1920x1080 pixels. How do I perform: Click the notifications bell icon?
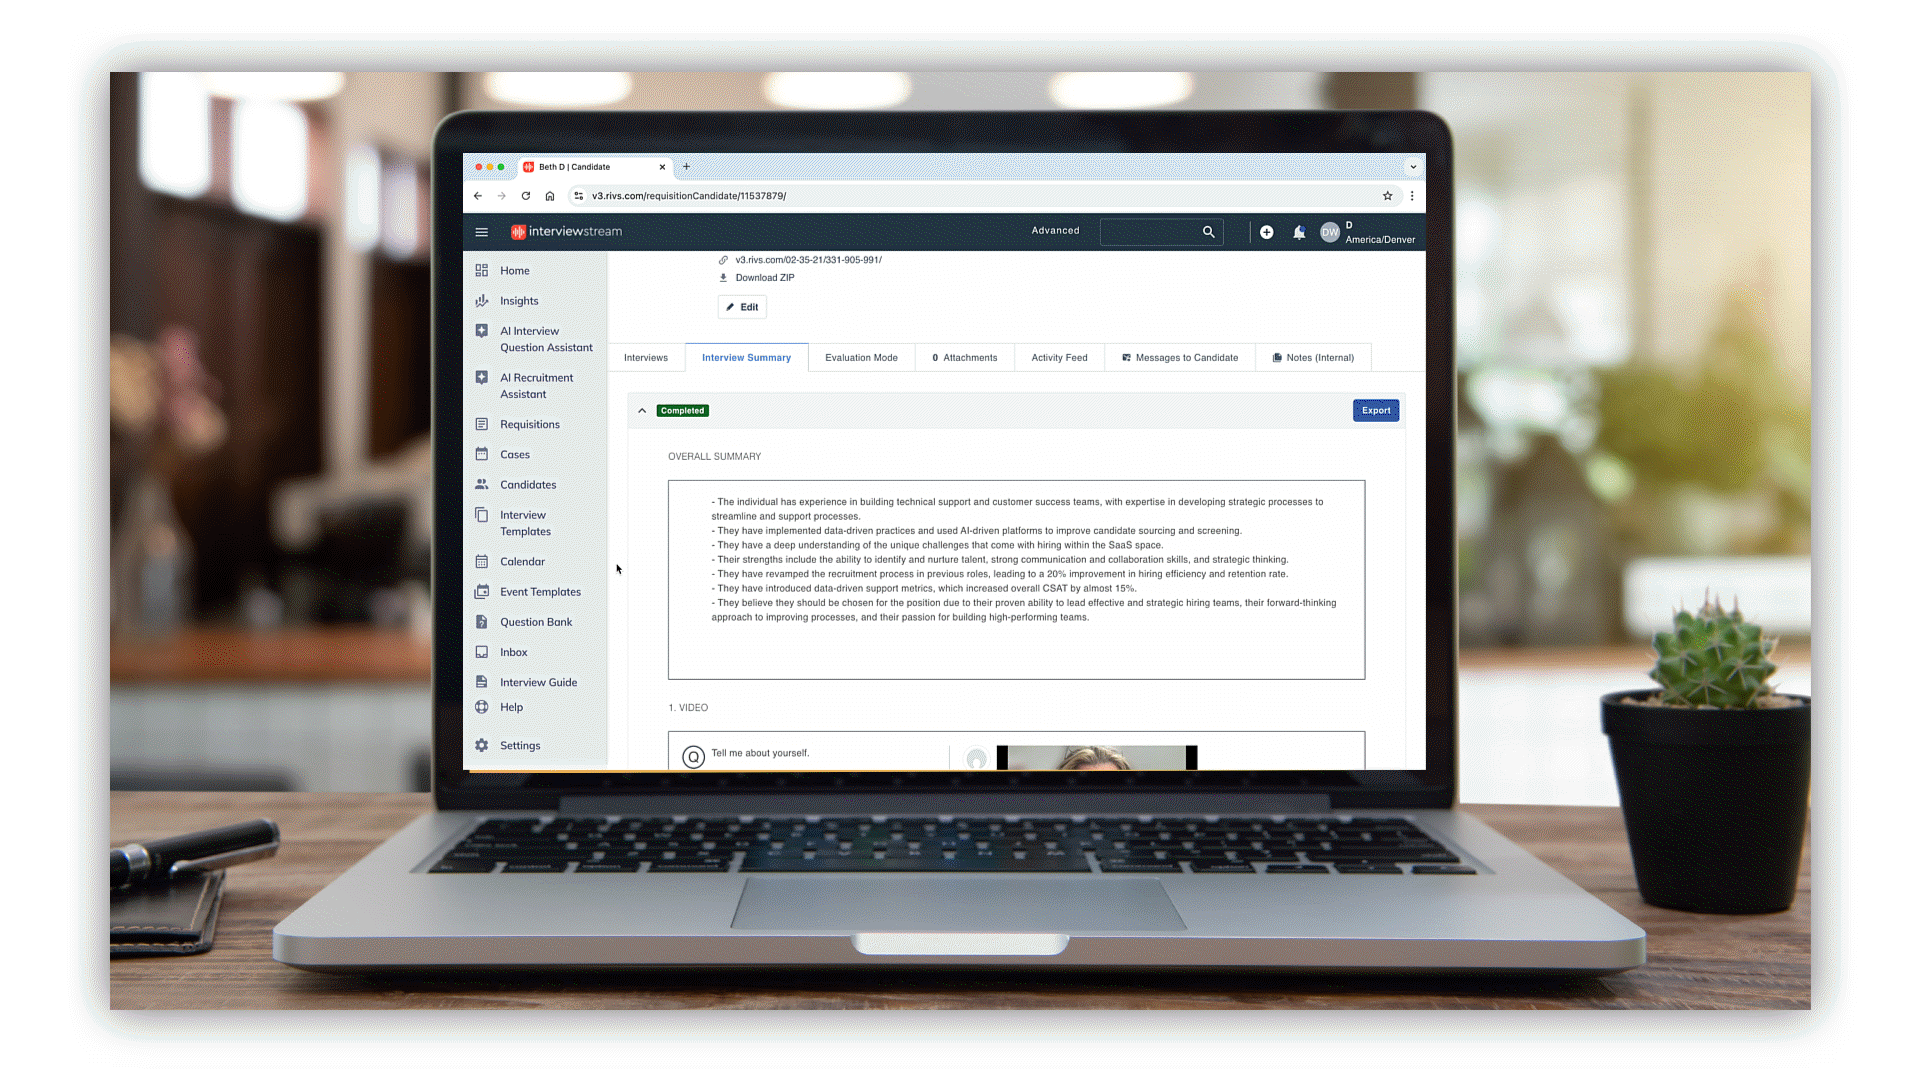pyautogui.click(x=1296, y=232)
